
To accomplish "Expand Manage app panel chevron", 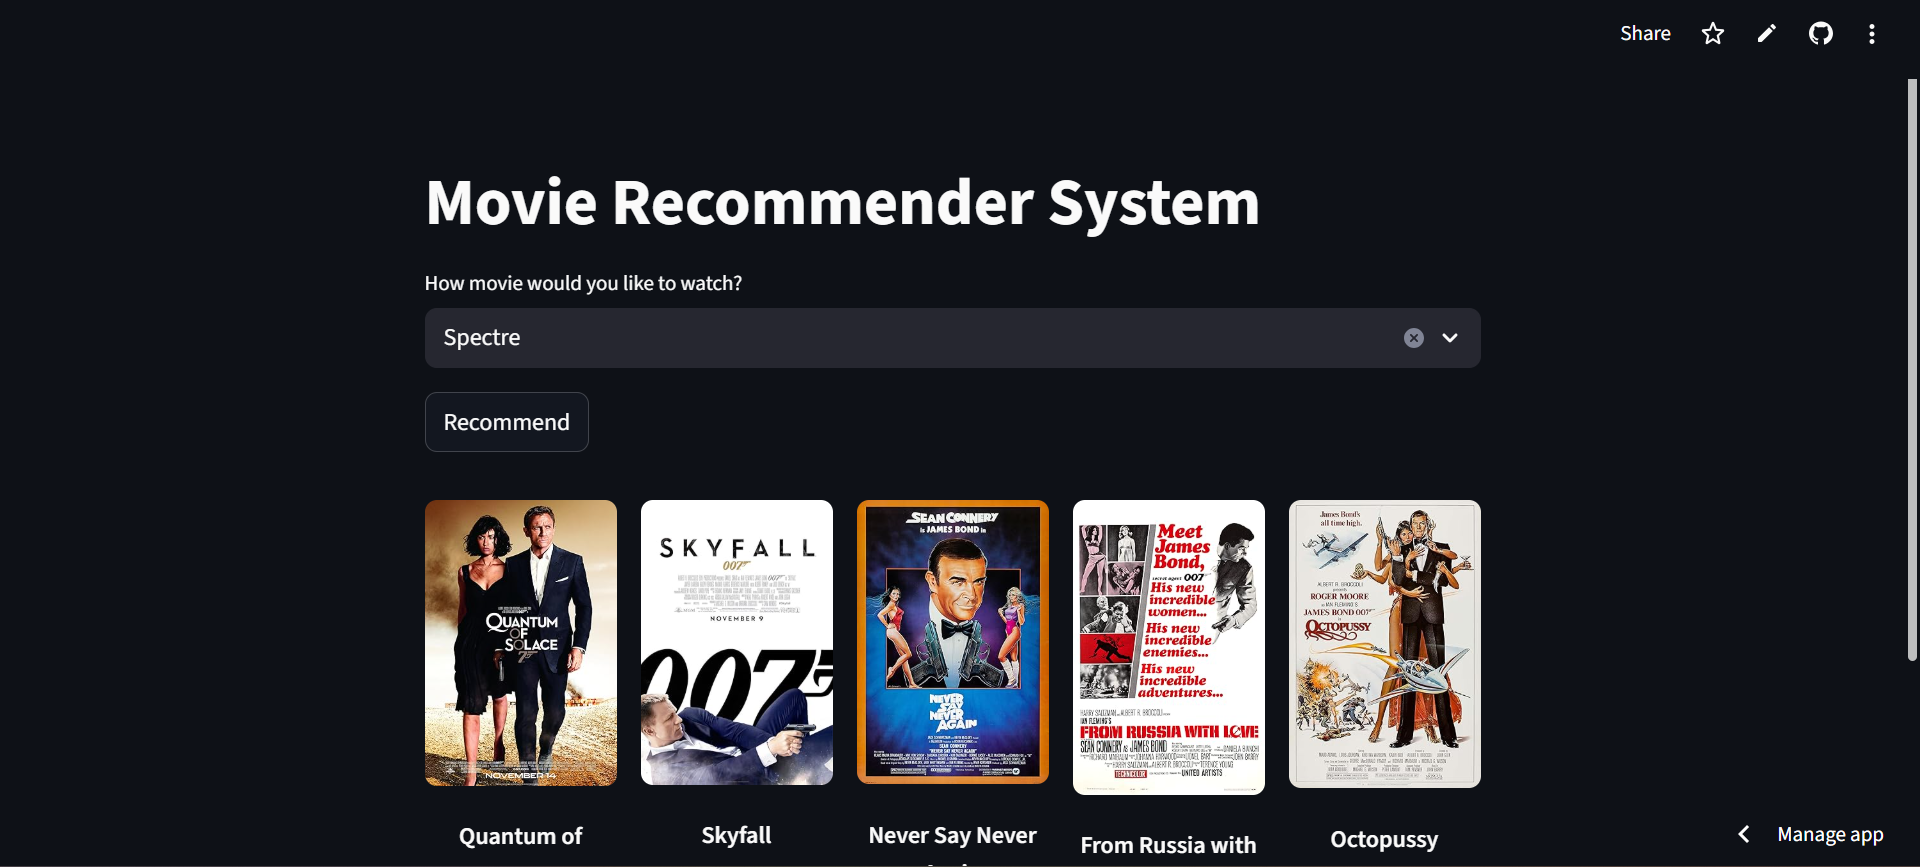I will pos(1744,834).
